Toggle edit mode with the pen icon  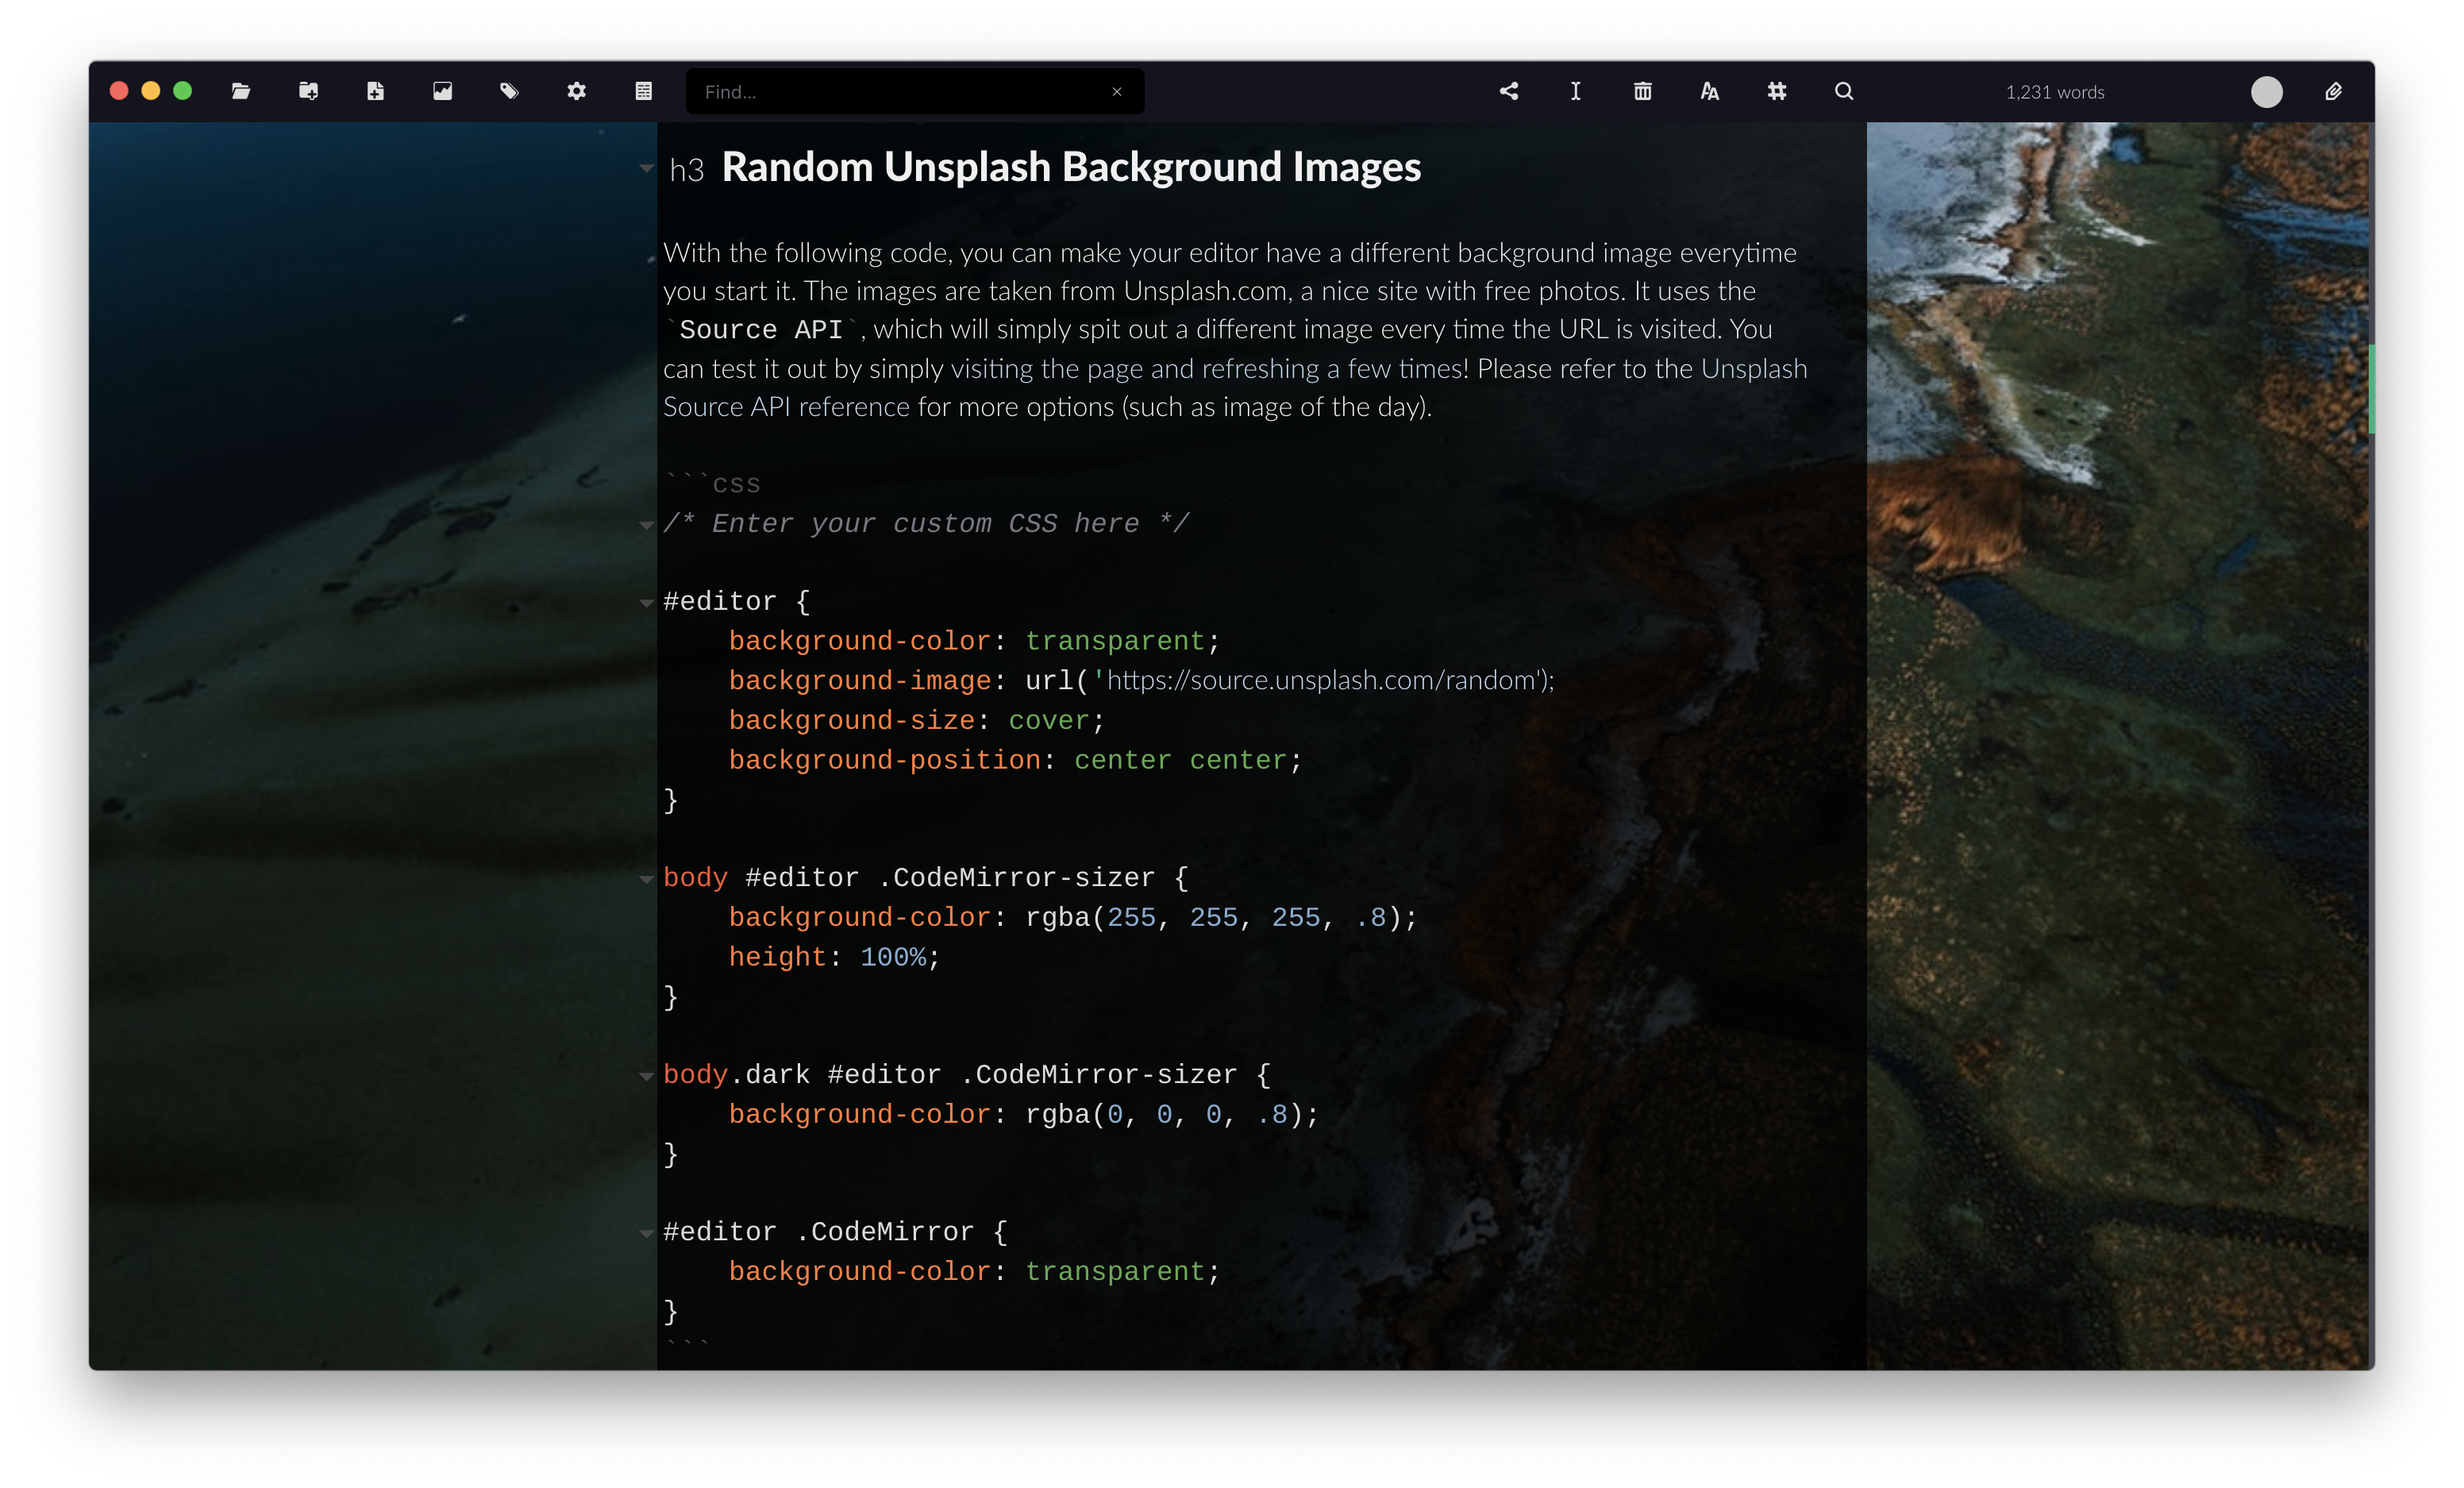coord(2334,91)
